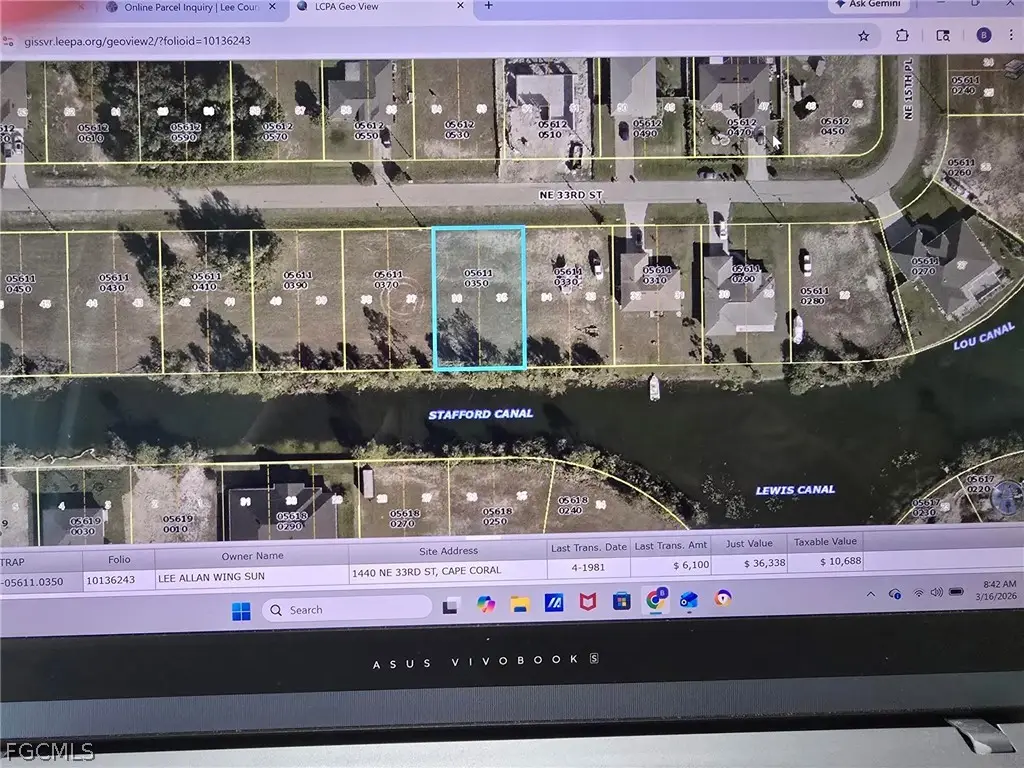Open McAfee from the taskbar
This screenshot has width=1024, height=768.
588,605
